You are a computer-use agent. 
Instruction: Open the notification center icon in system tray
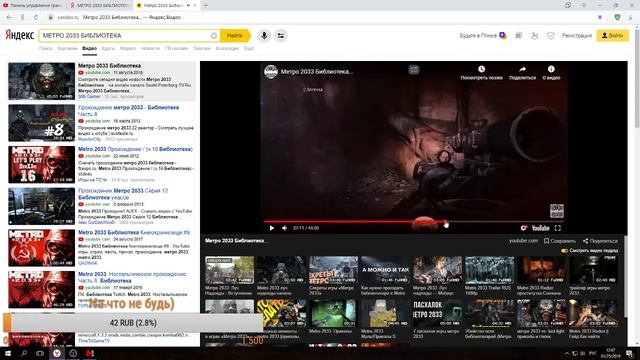629,353
